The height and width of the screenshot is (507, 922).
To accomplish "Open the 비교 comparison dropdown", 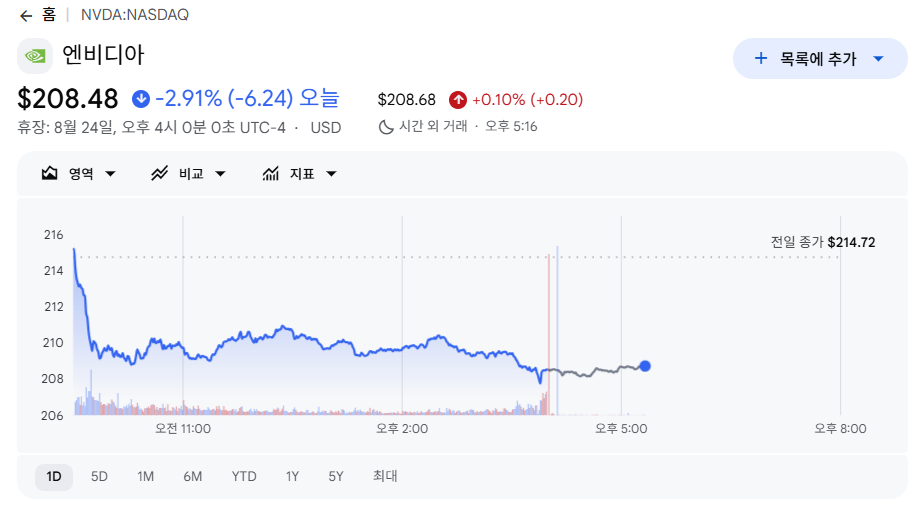I will point(188,174).
